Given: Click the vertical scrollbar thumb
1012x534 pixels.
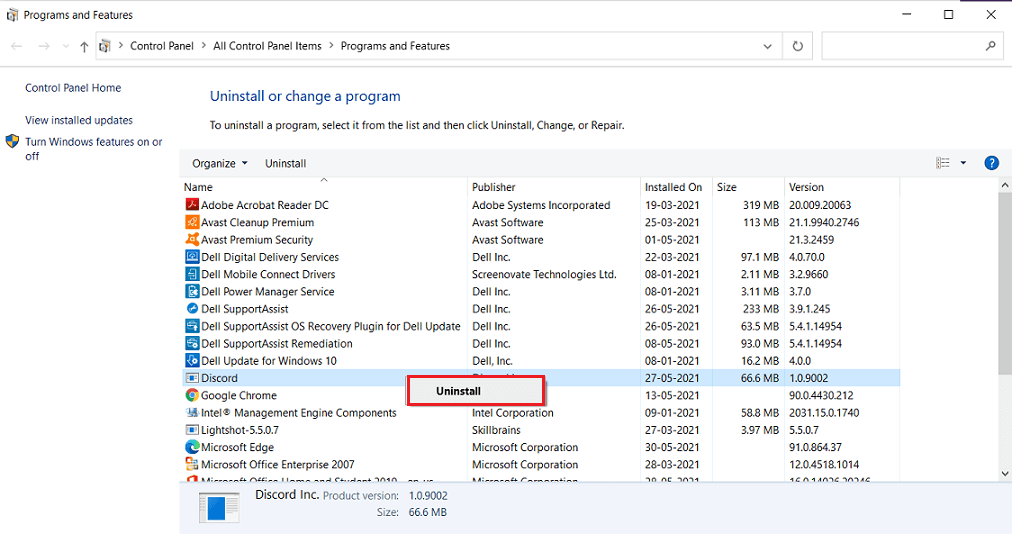Looking at the screenshot, I should tap(1004, 282).
